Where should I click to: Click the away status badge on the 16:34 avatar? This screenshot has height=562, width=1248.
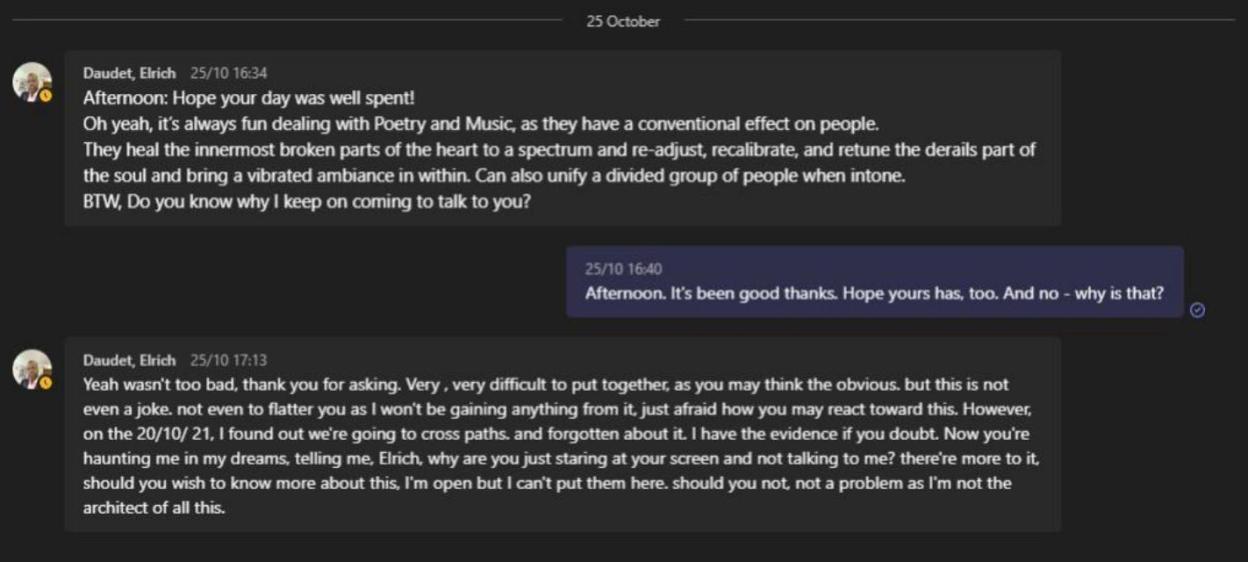tap(46, 95)
